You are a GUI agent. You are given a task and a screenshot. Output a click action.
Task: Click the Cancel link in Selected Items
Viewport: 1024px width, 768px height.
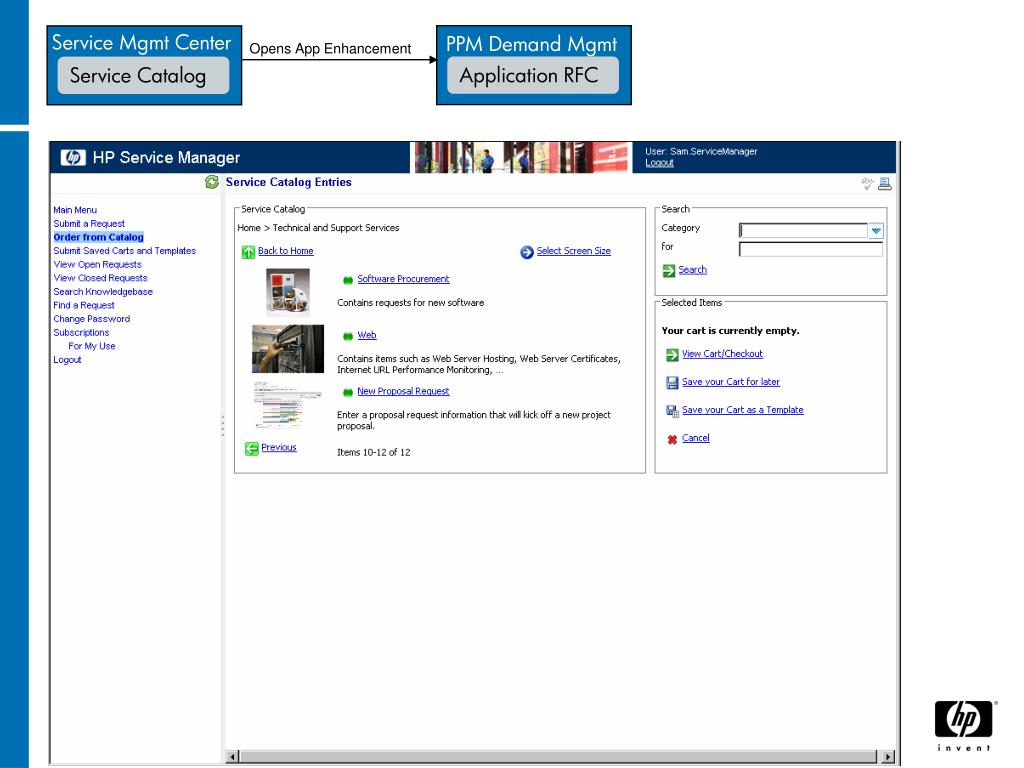696,439
